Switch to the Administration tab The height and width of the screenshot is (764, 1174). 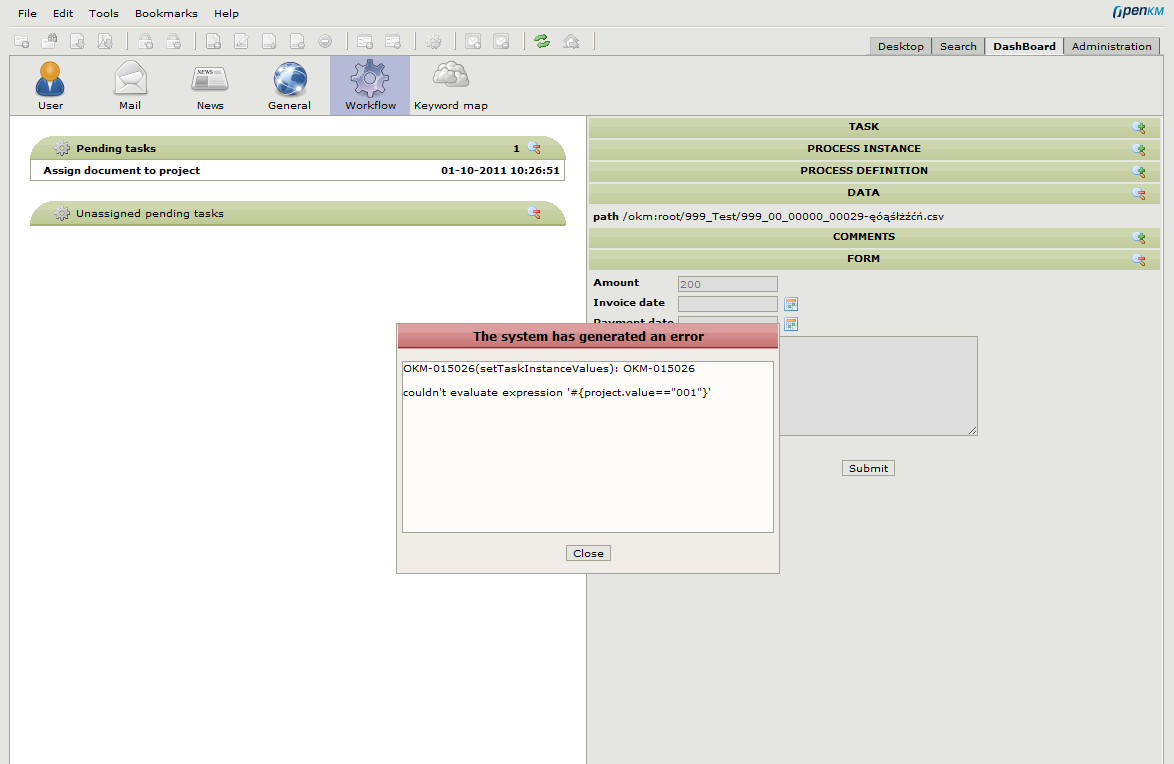pos(1111,46)
